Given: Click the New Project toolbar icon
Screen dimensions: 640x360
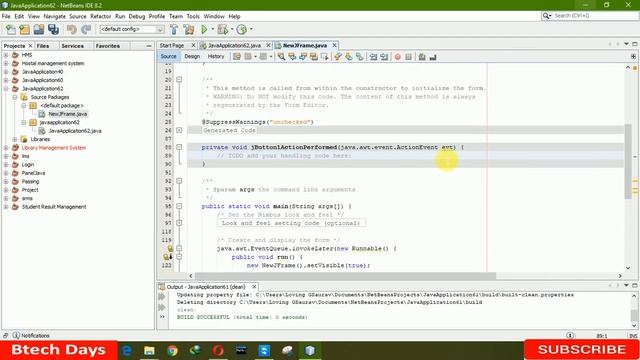Looking at the screenshot, I should tap(24, 29).
